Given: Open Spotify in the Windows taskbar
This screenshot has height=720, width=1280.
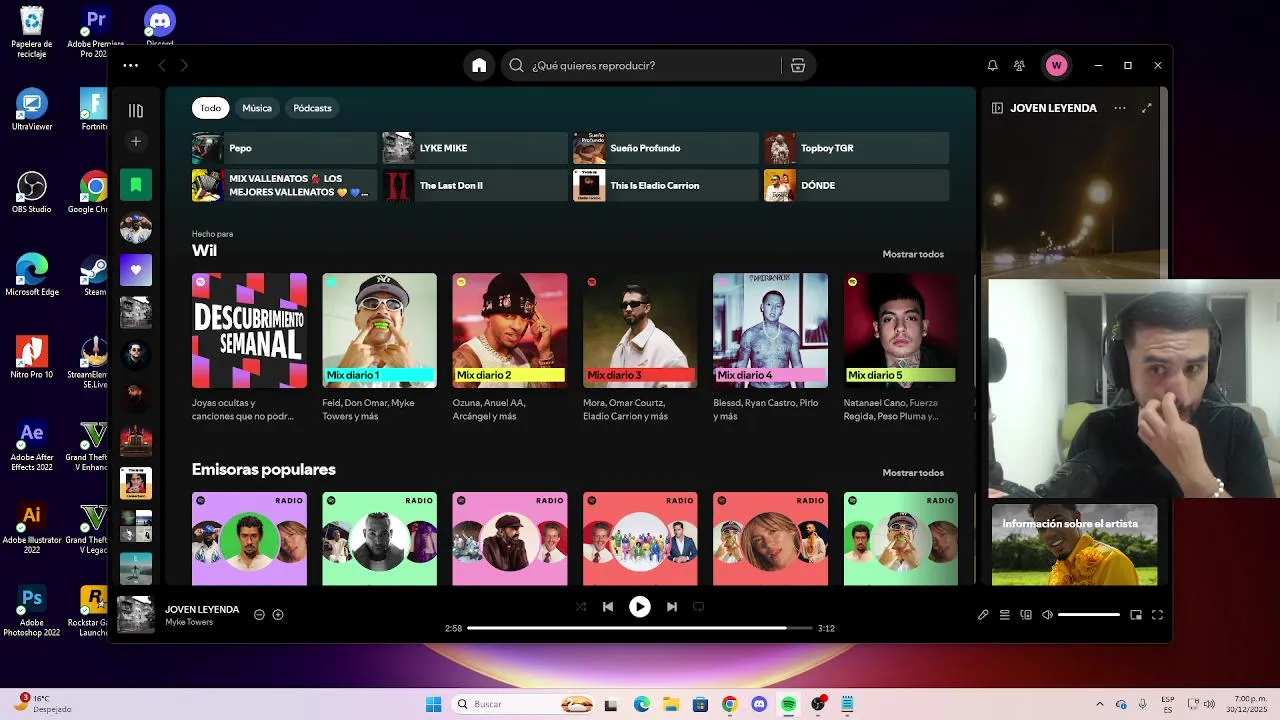Looking at the screenshot, I should (789, 704).
